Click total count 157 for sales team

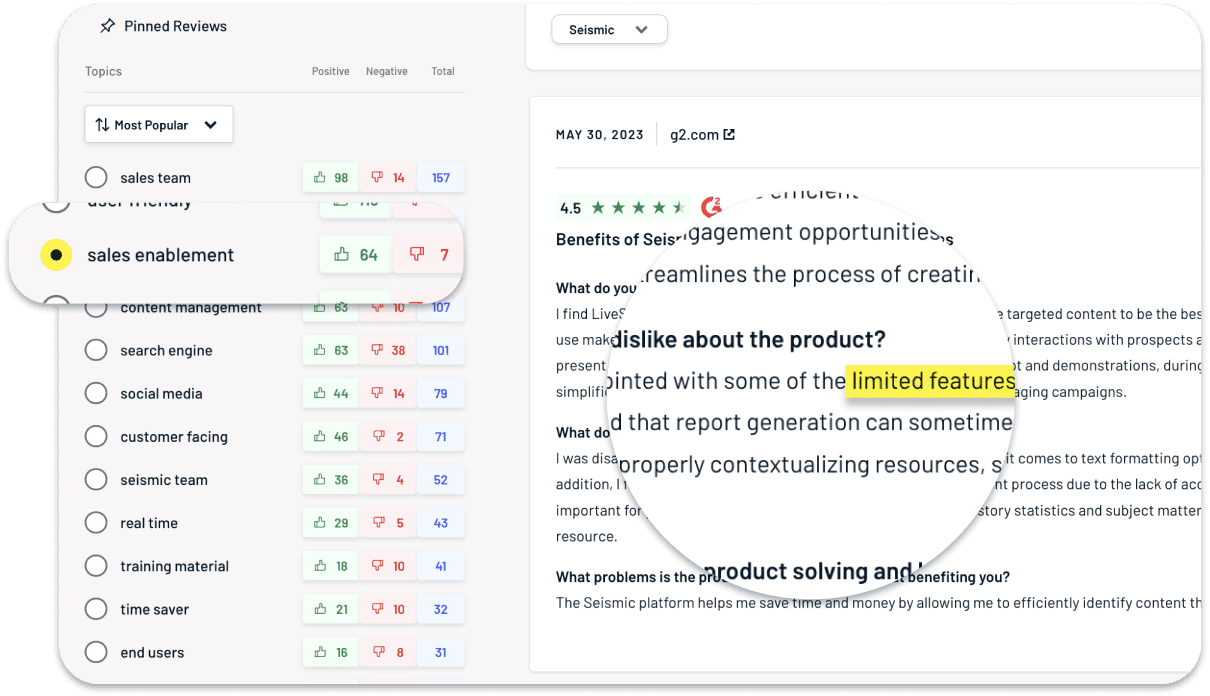(x=441, y=178)
